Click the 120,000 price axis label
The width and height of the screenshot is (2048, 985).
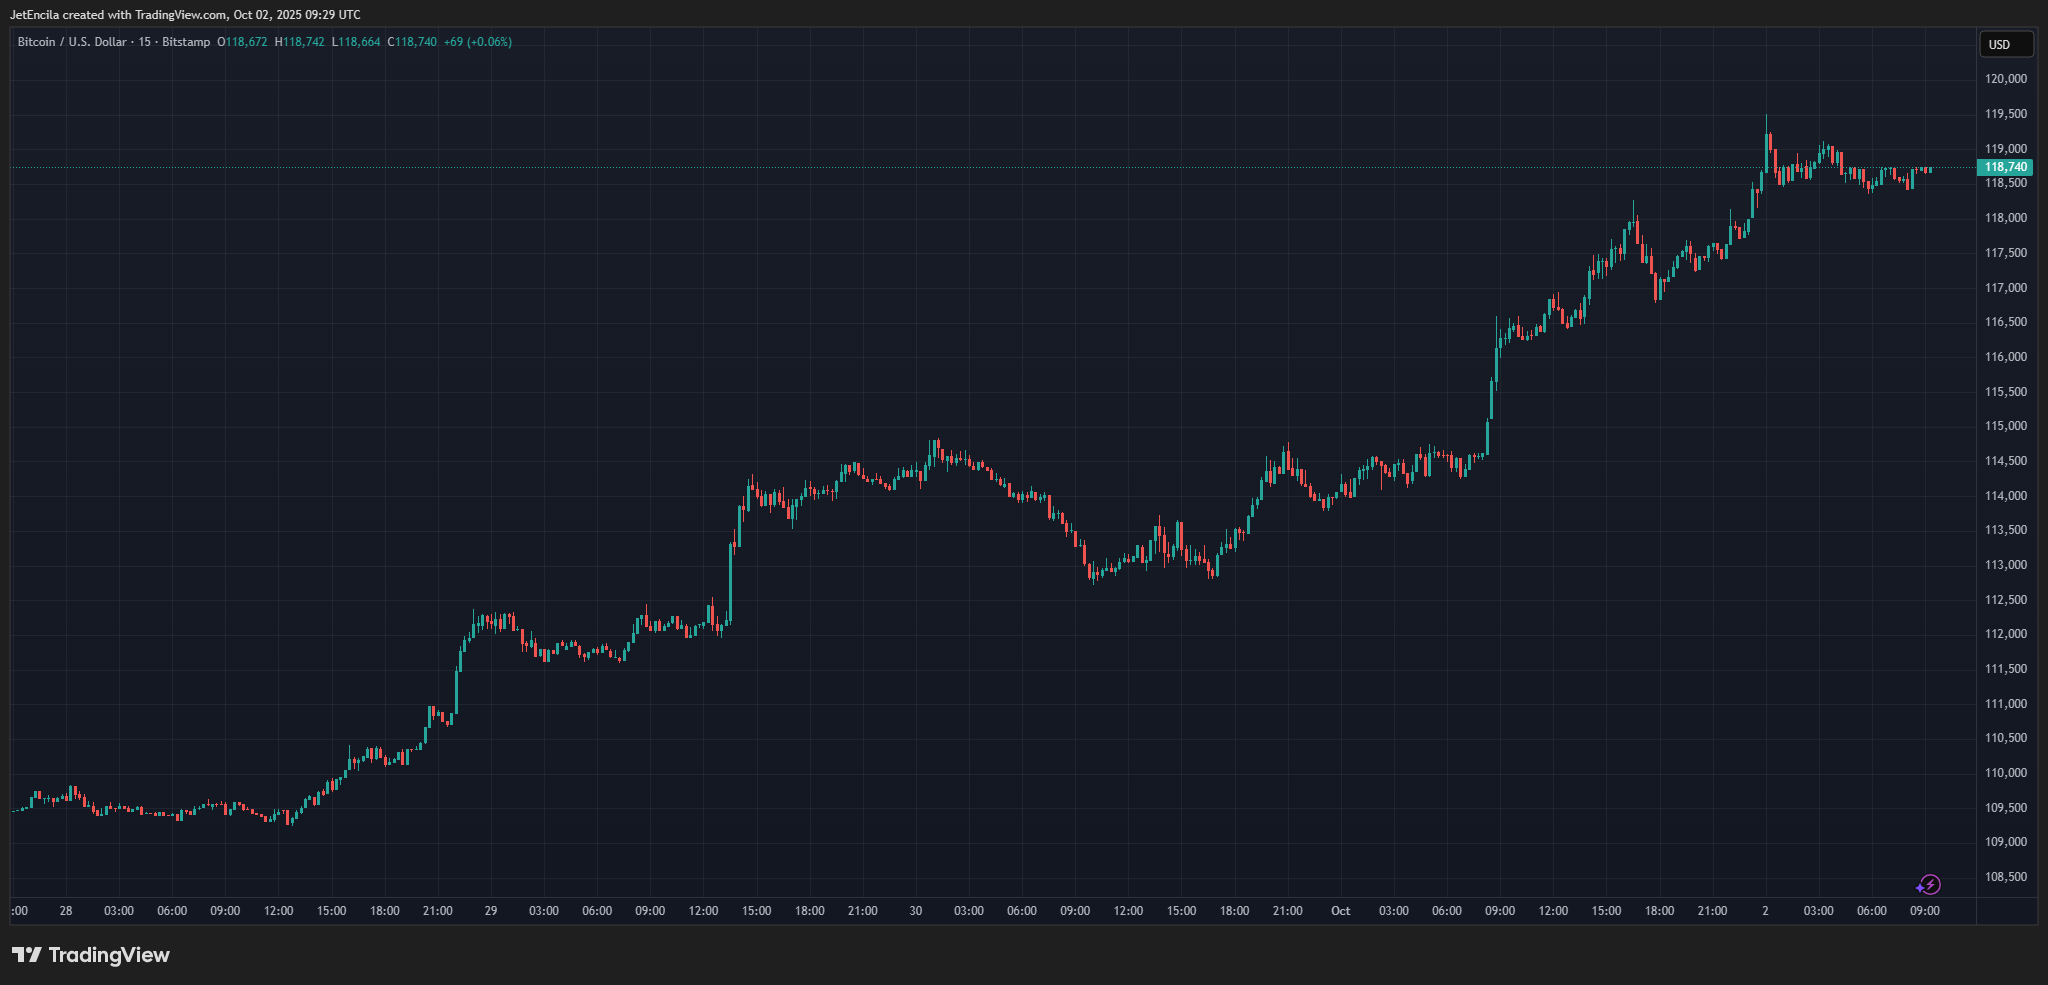(2005, 79)
